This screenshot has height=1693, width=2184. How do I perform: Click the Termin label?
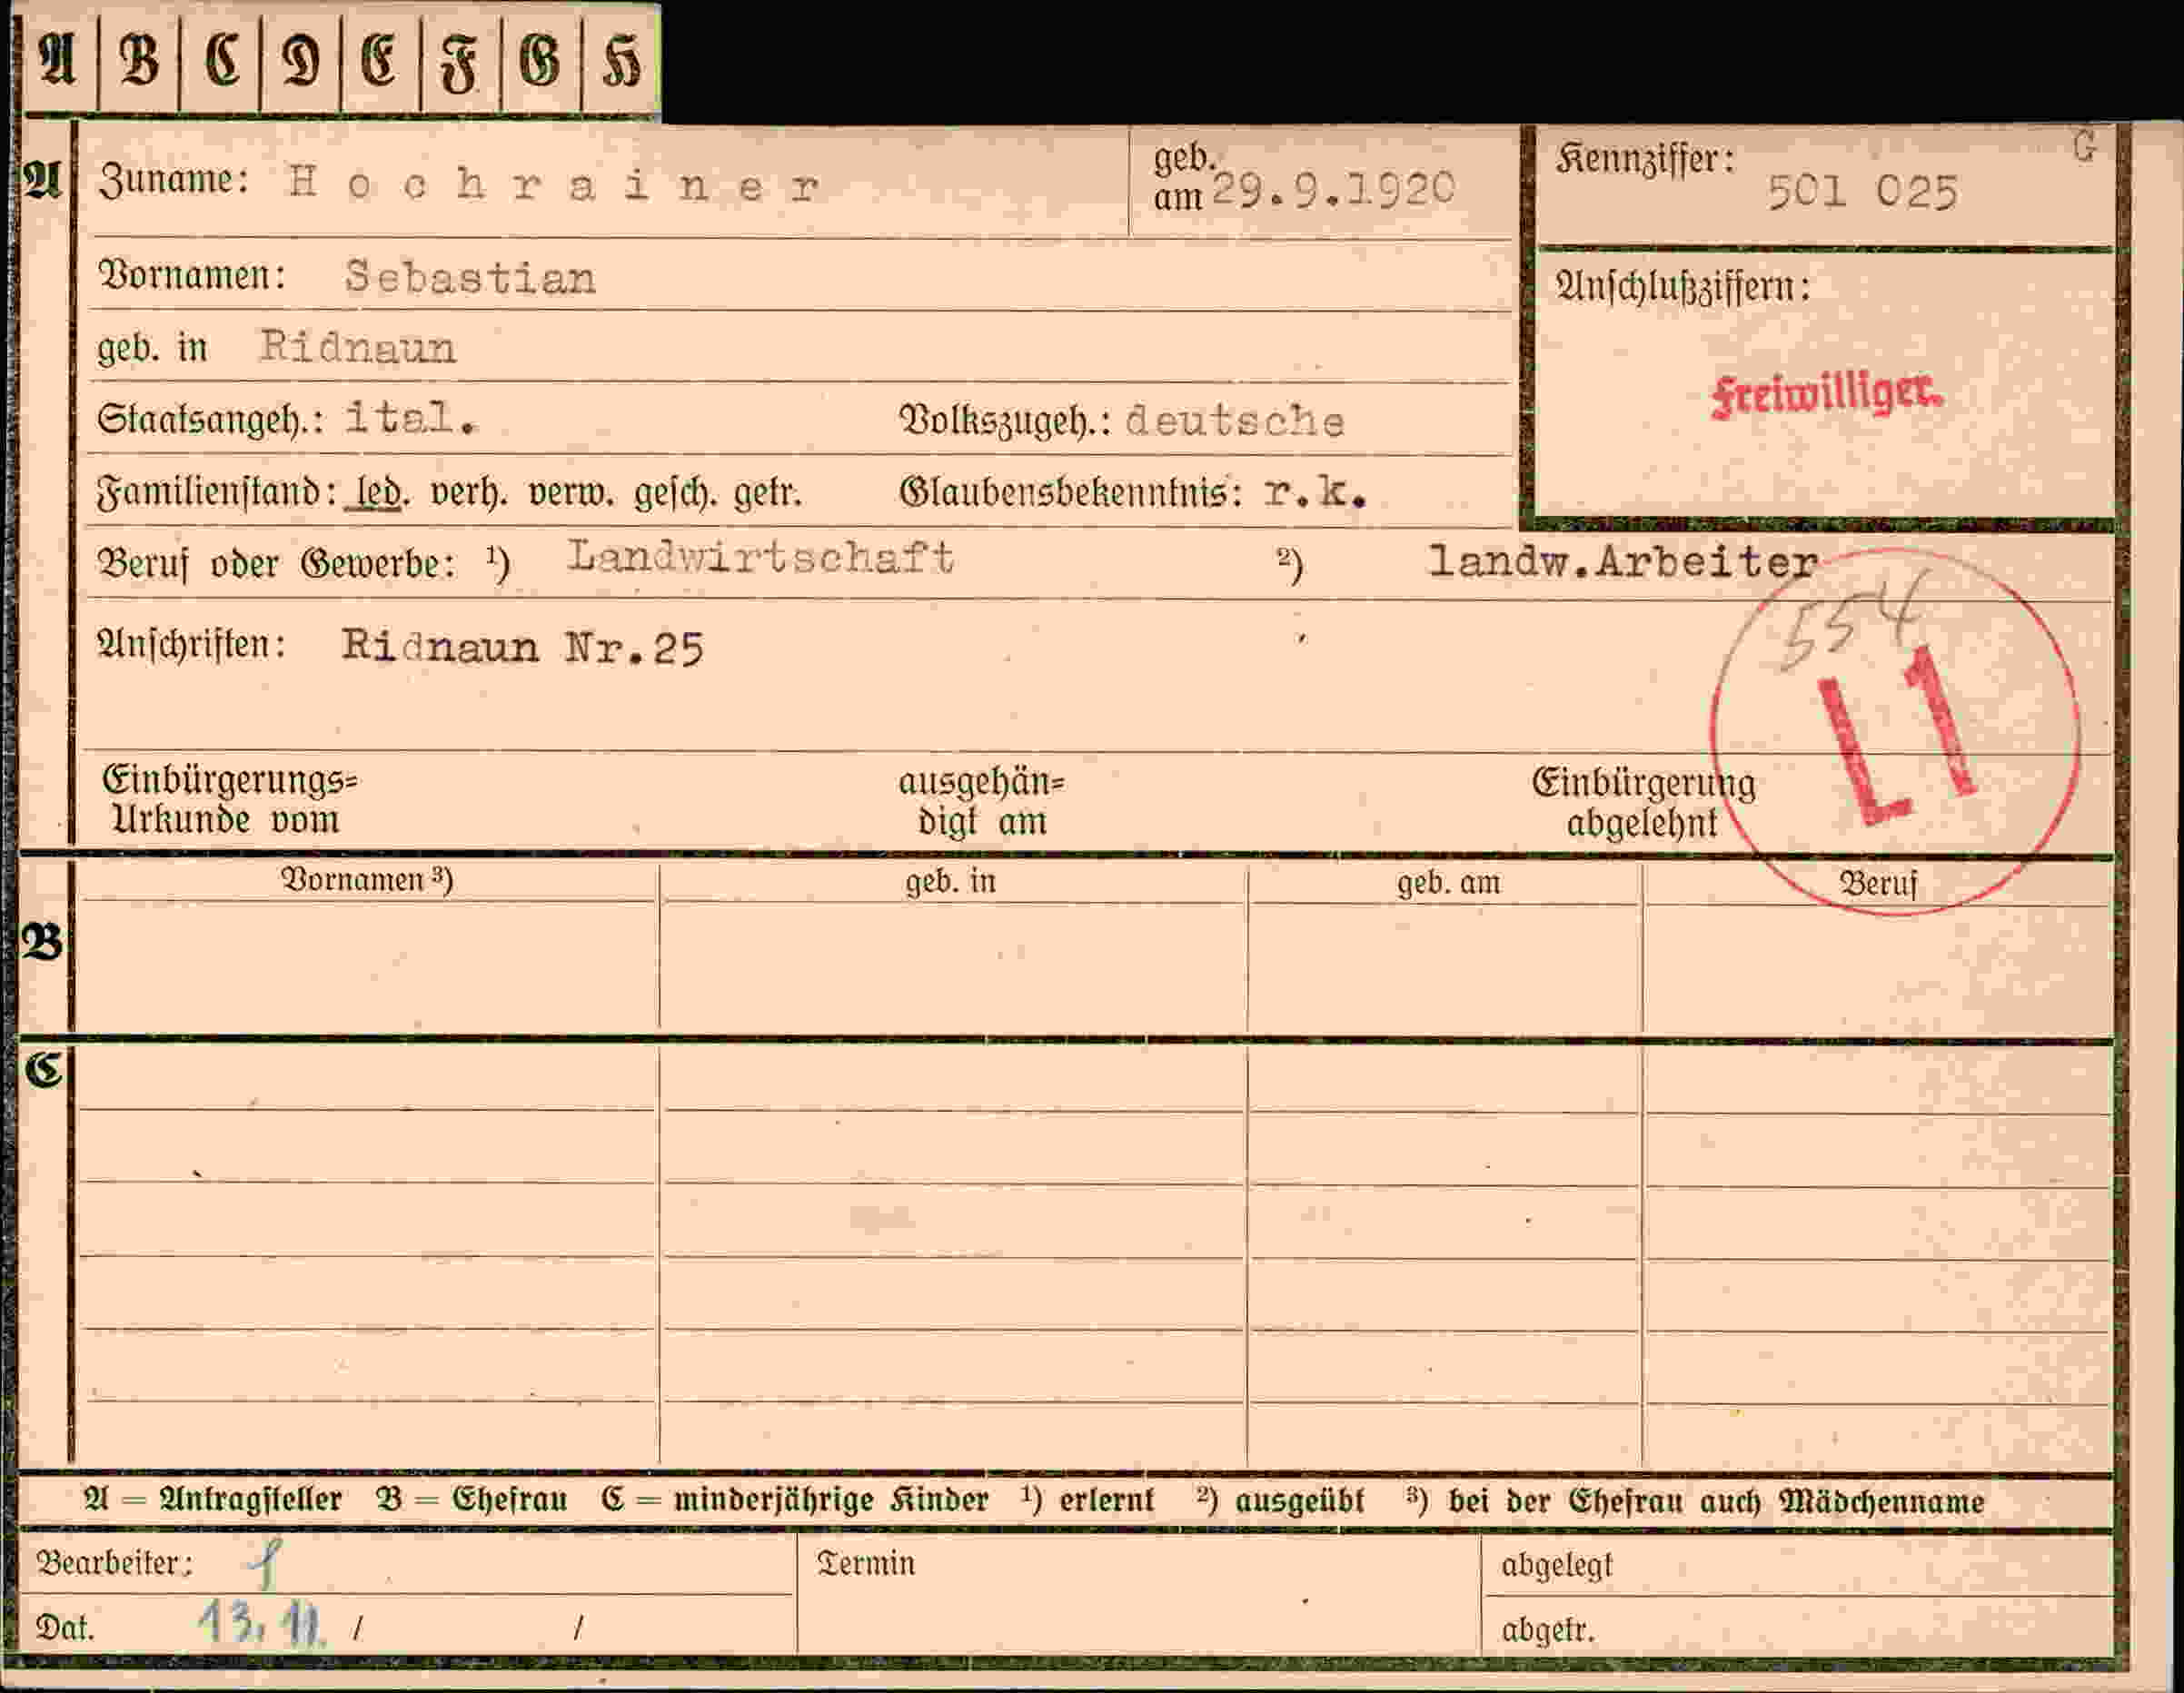click(866, 1564)
